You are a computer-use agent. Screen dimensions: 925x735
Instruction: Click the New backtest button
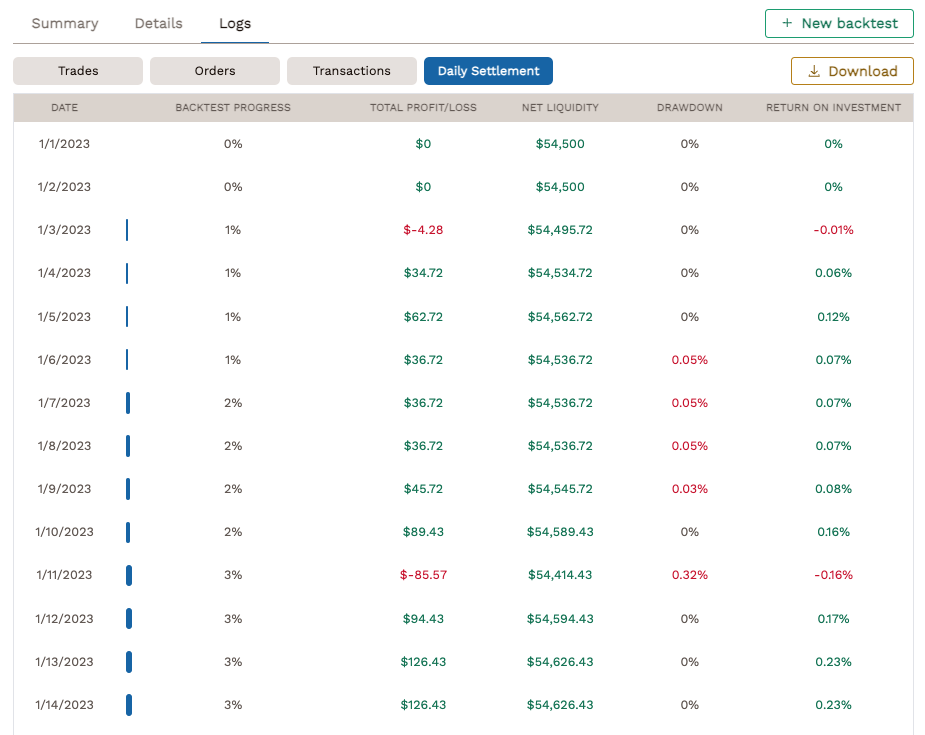click(x=839, y=23)
